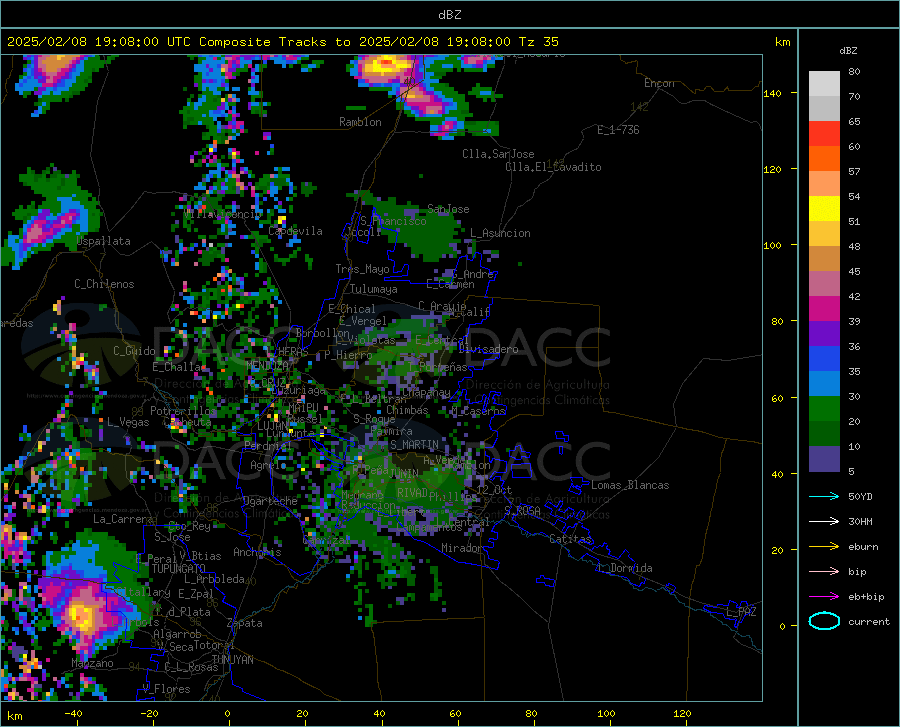Screen dimensions: 900x727
Task: Click the La_Carrera place label
Action: (x=123, y=519)
